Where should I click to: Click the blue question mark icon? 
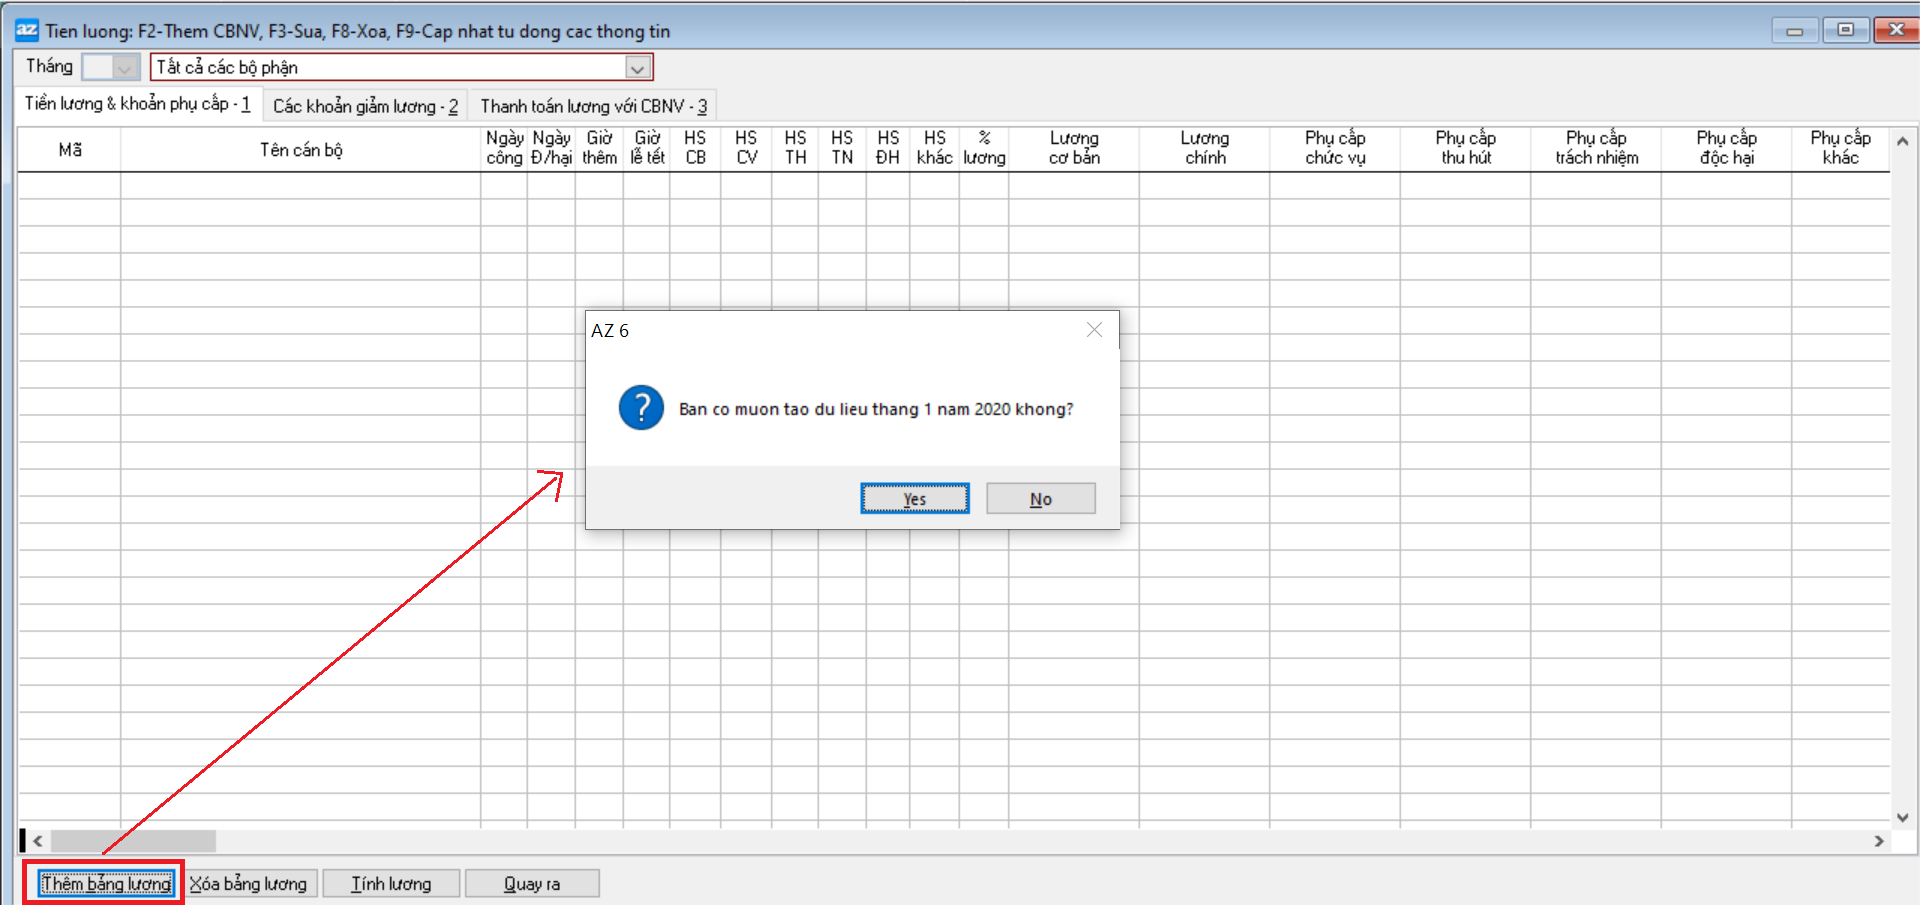point(641,408)
